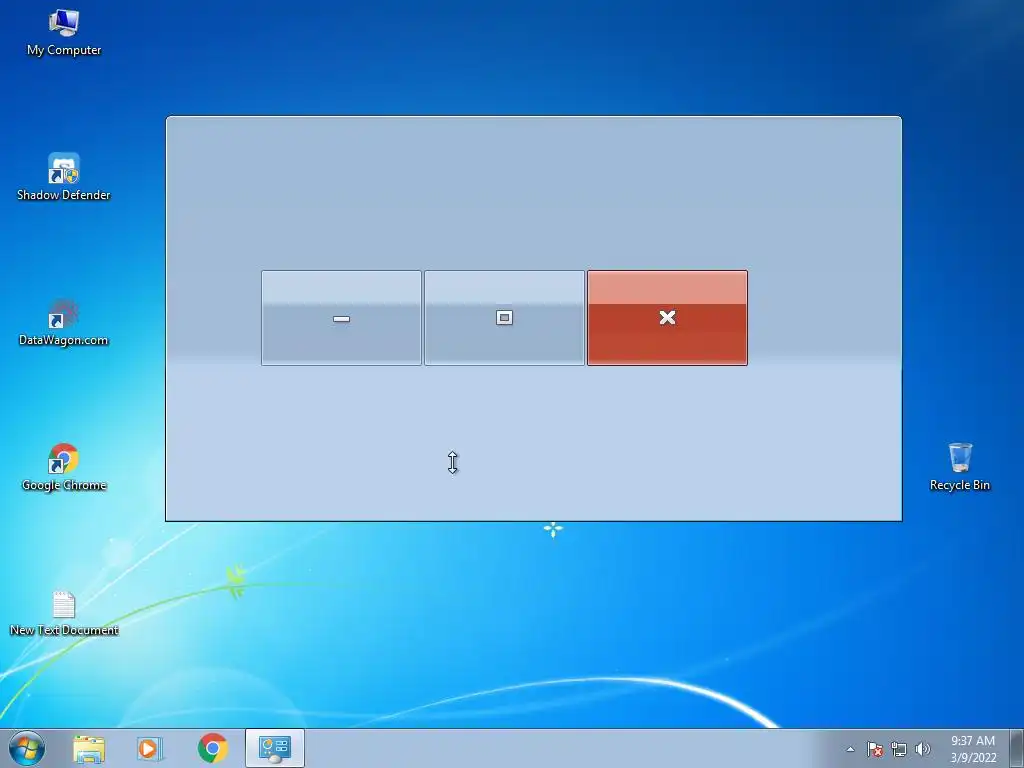Open the Windows Start menu orb
This screenshot has height=768, width=1024.
click(x=27, y=748)
